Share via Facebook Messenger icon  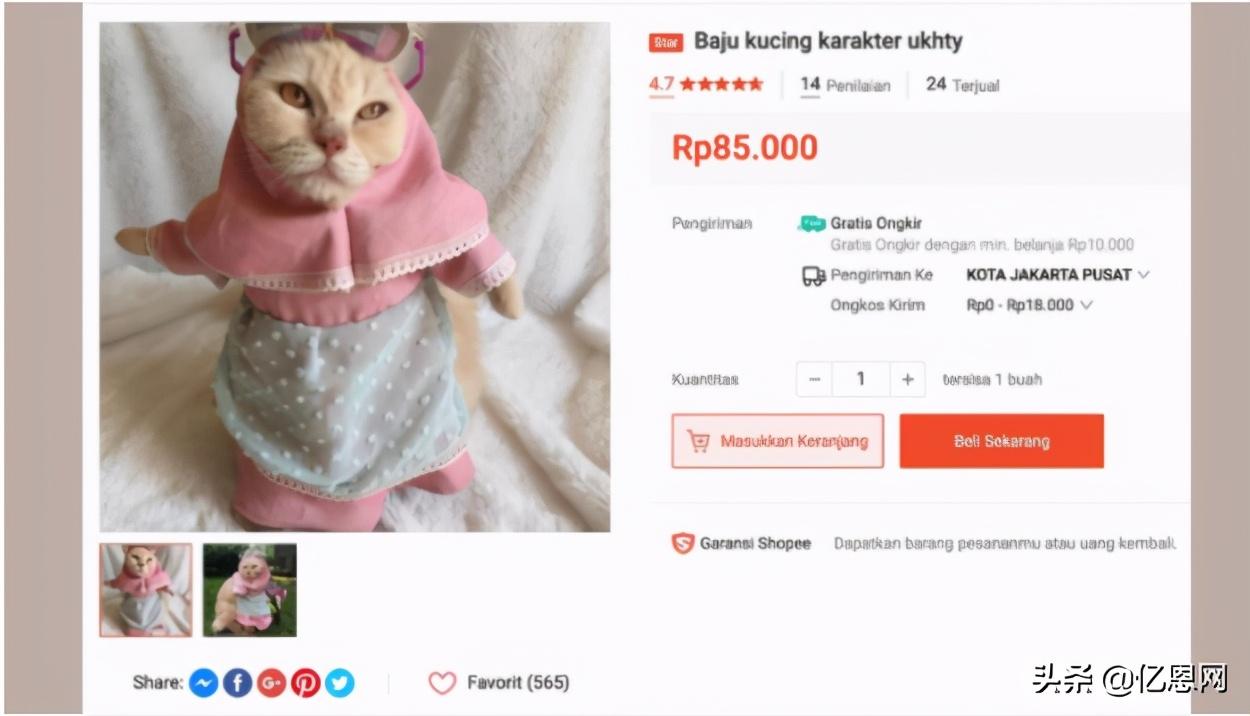pos(203,683)
